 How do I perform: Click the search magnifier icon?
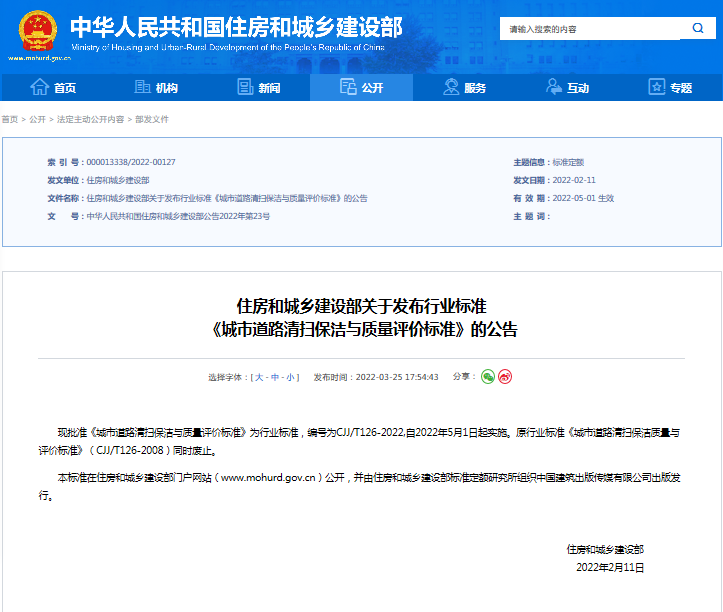point(697,29)
